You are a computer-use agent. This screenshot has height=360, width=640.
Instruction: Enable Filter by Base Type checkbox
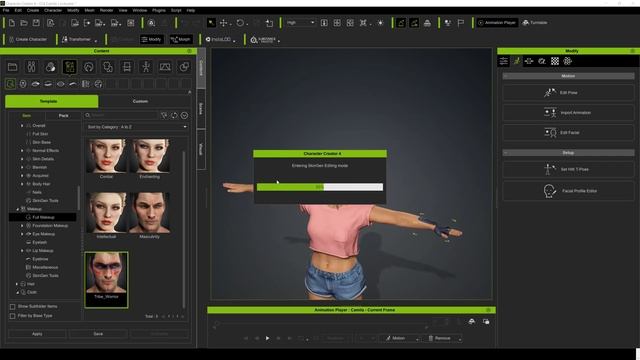(12, 316)
